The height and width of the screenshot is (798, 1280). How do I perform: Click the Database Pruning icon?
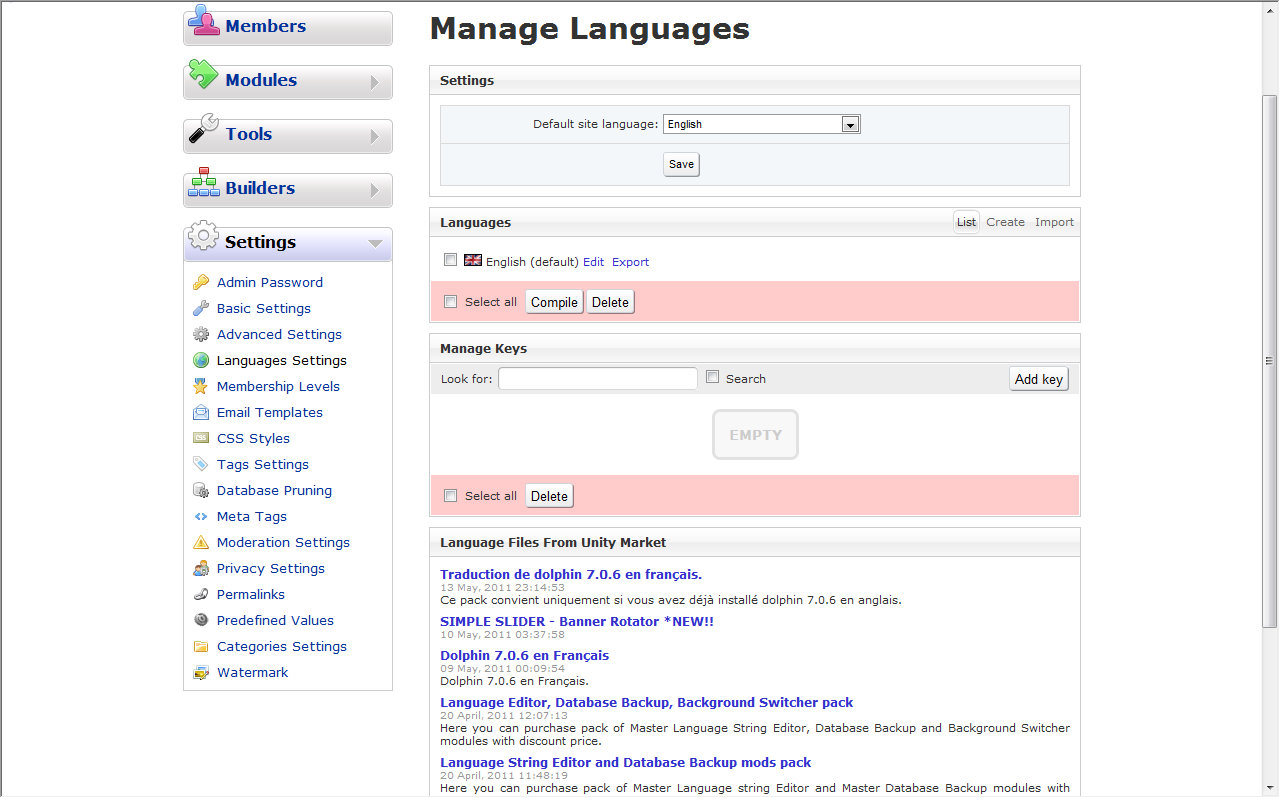201,491
